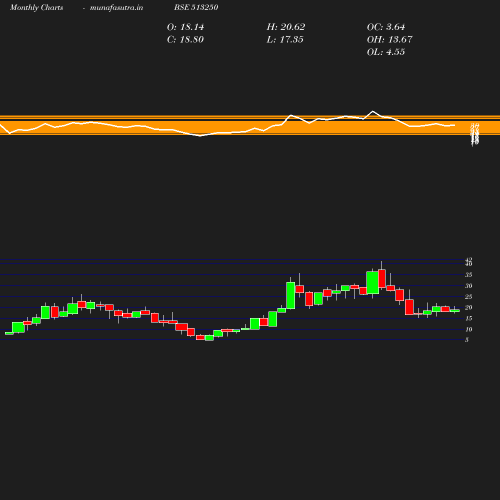Click the 20 price axis label

click(469, 308)
